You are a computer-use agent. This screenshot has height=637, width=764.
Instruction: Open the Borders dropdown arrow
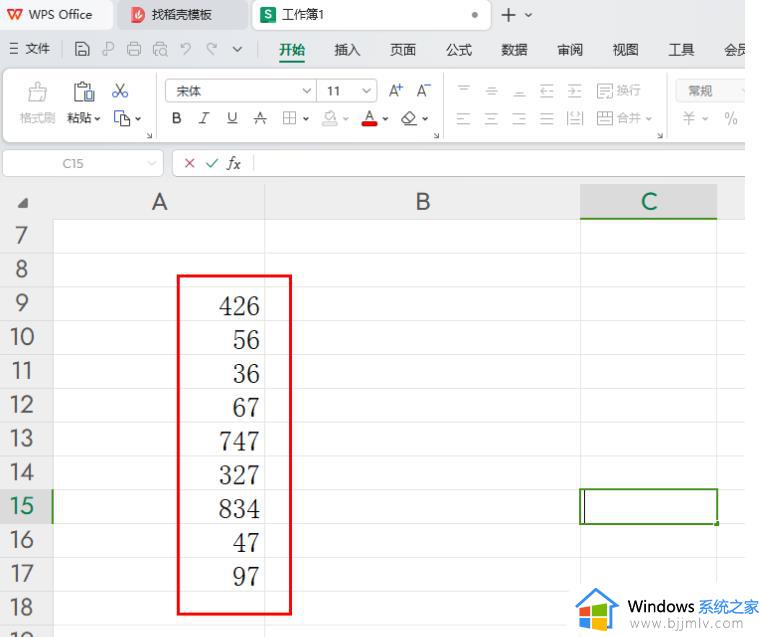pyautogui.click(x=306, y=118)
